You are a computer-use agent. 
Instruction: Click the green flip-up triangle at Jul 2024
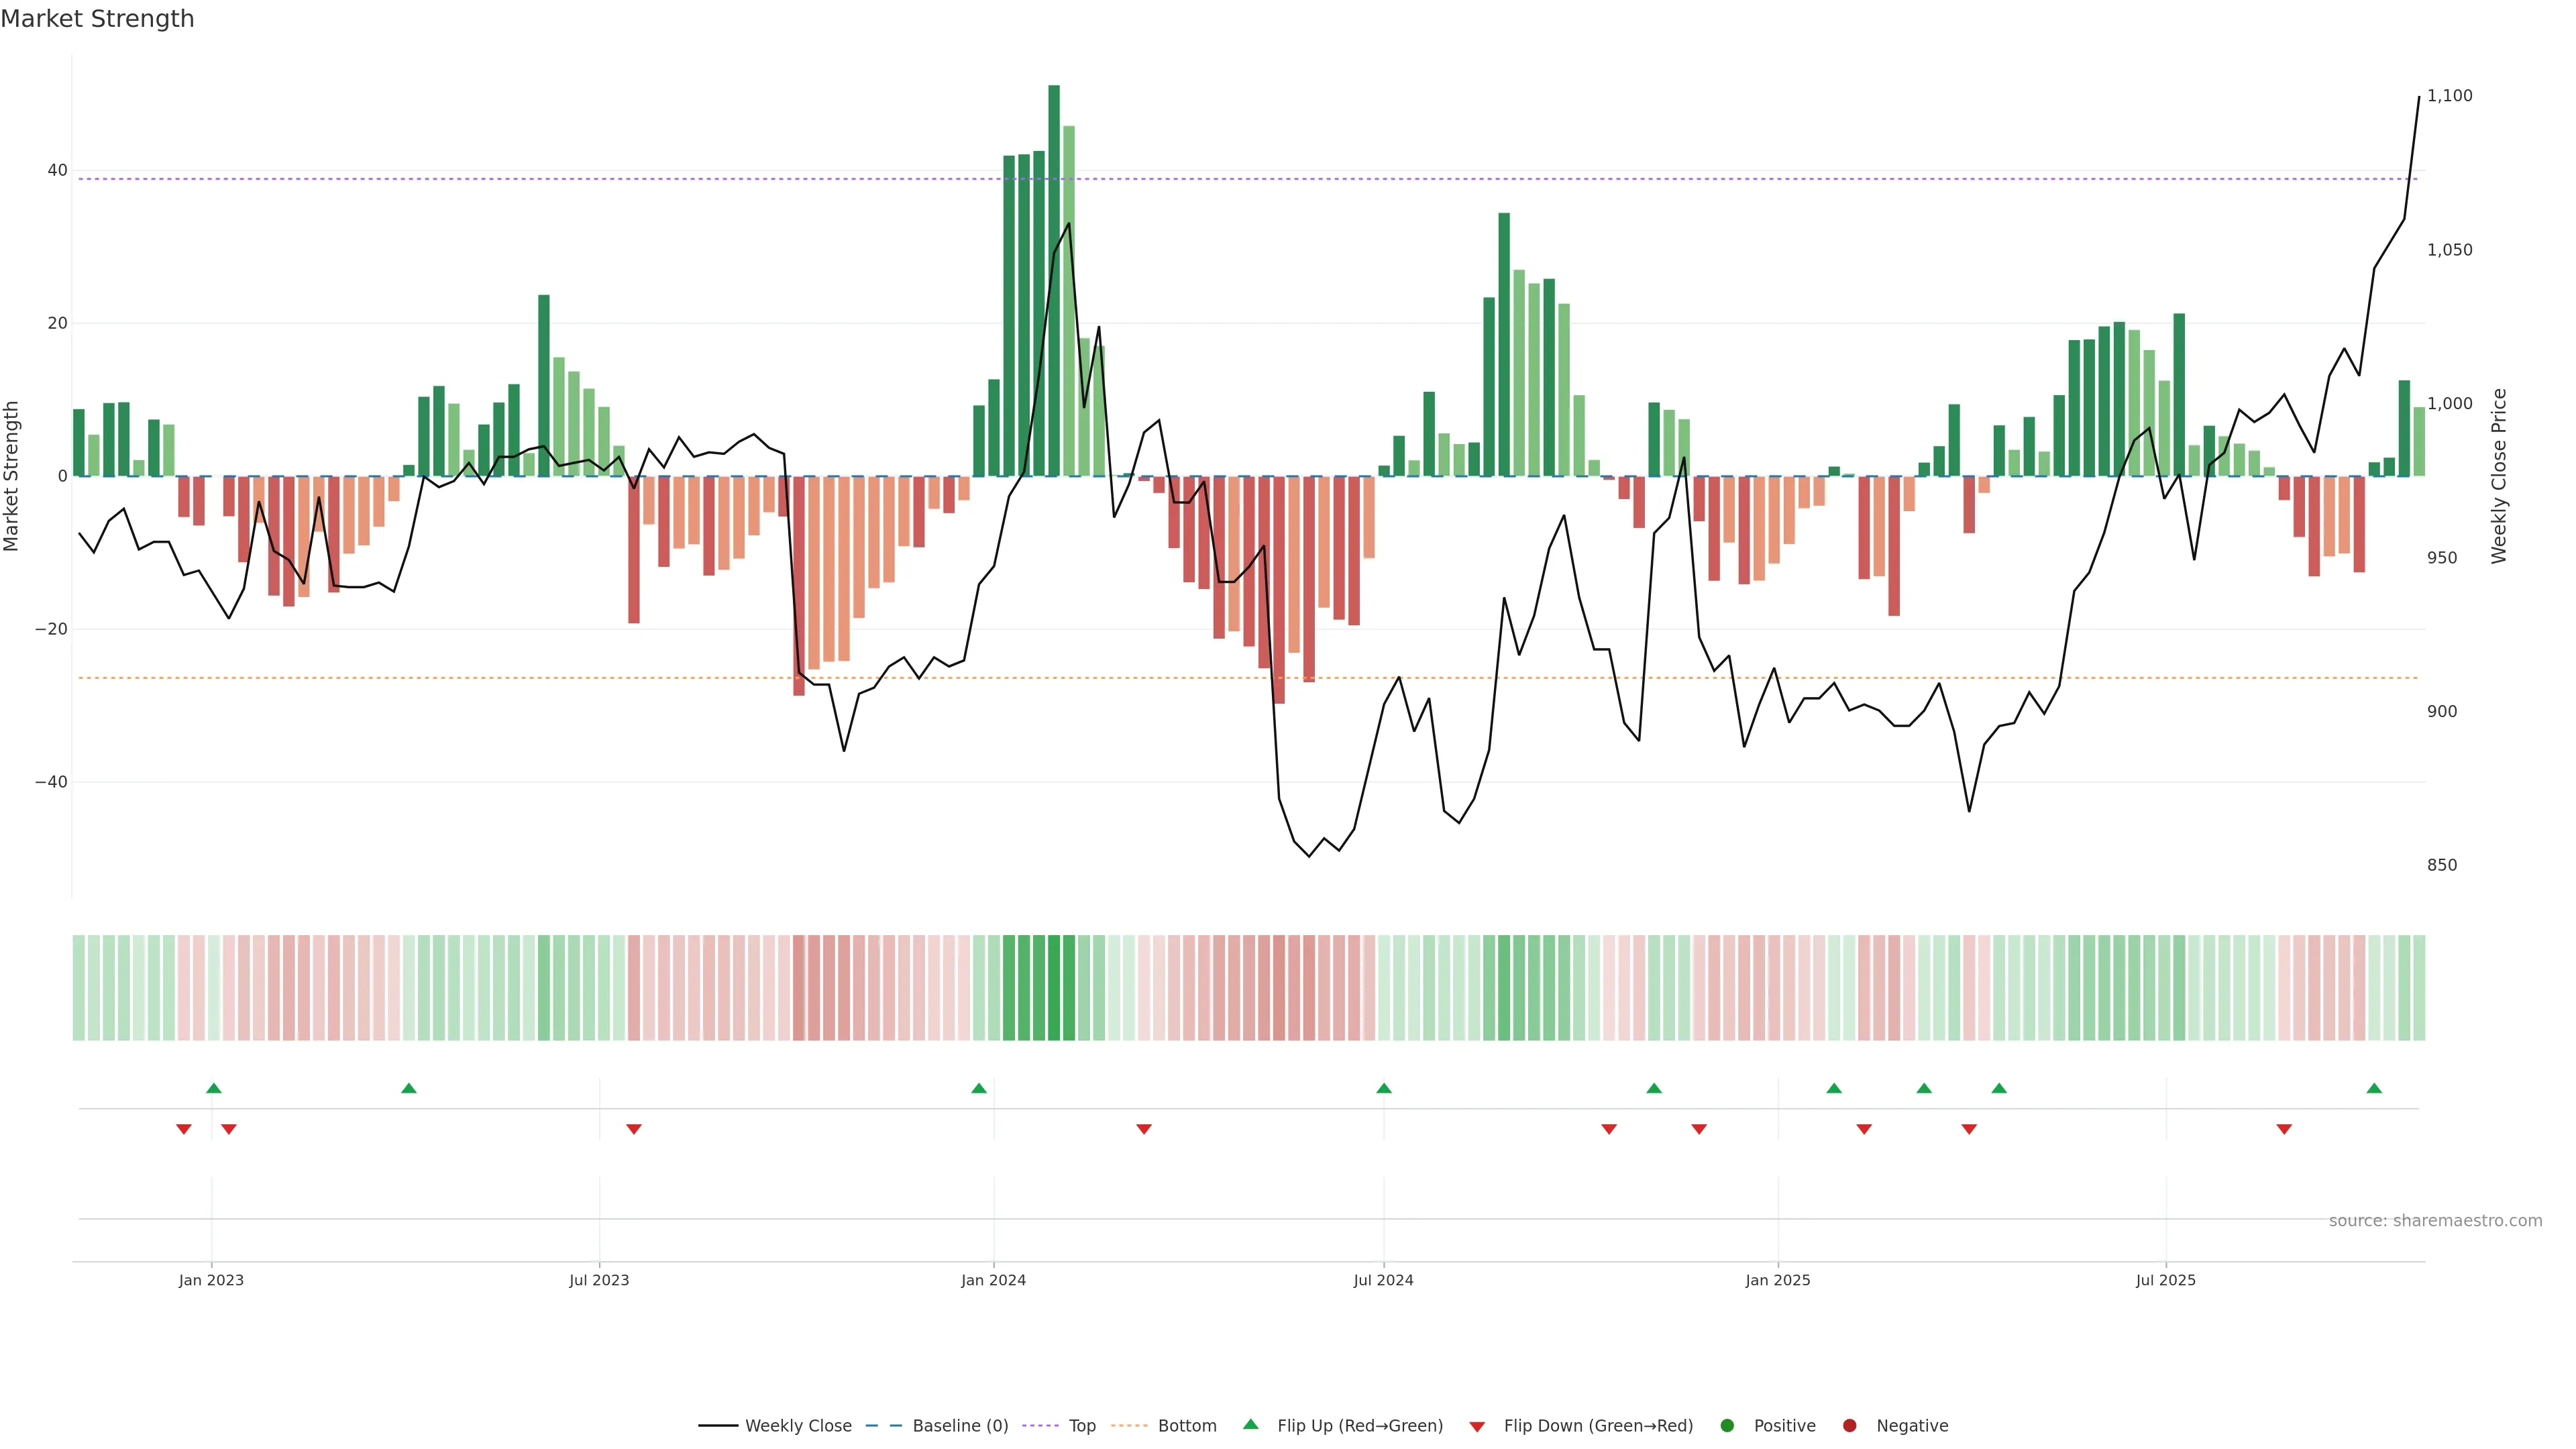(1384, 1088)
